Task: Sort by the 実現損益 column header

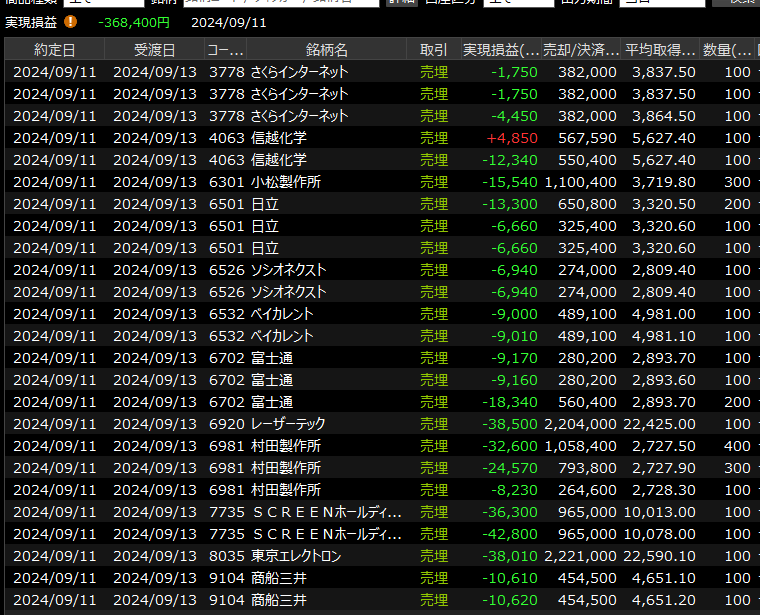Action: click(502, 50)
